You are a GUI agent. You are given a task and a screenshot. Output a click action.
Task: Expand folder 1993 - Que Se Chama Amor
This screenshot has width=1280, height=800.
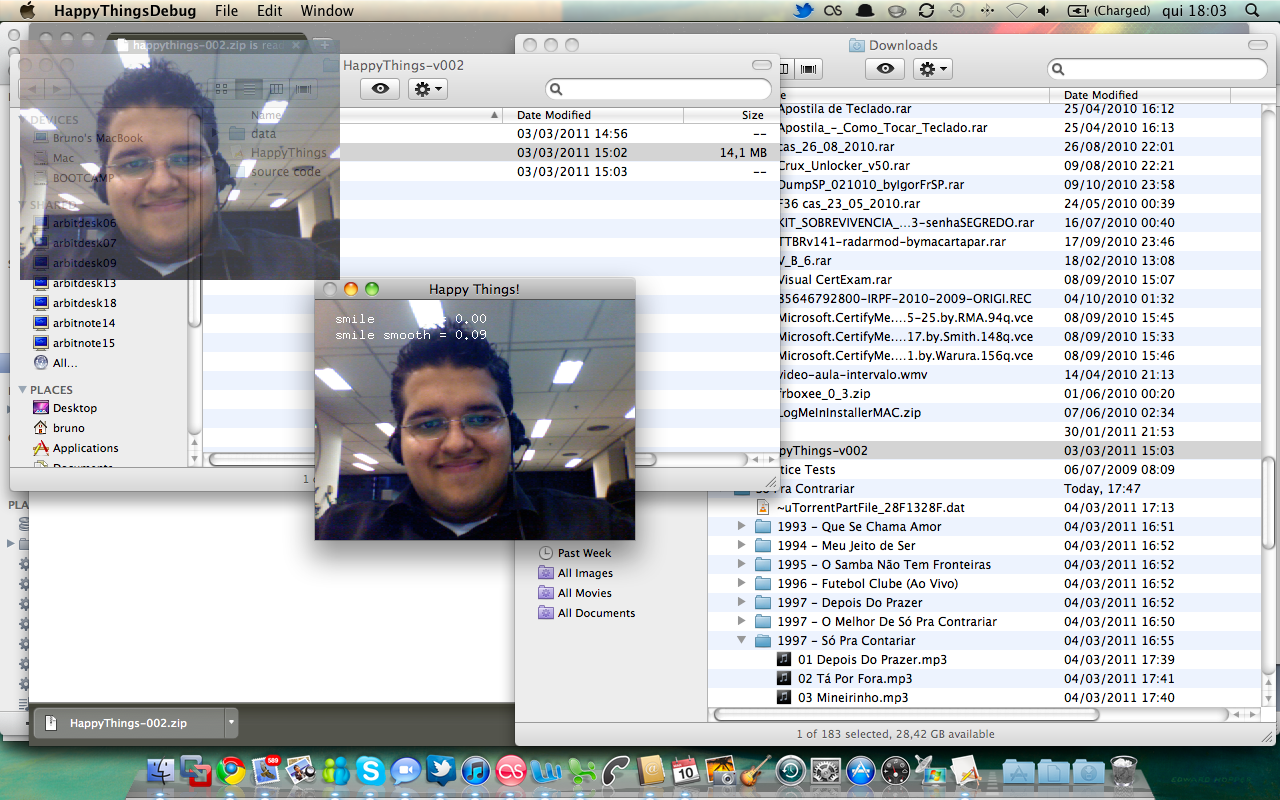click(741, 526)
